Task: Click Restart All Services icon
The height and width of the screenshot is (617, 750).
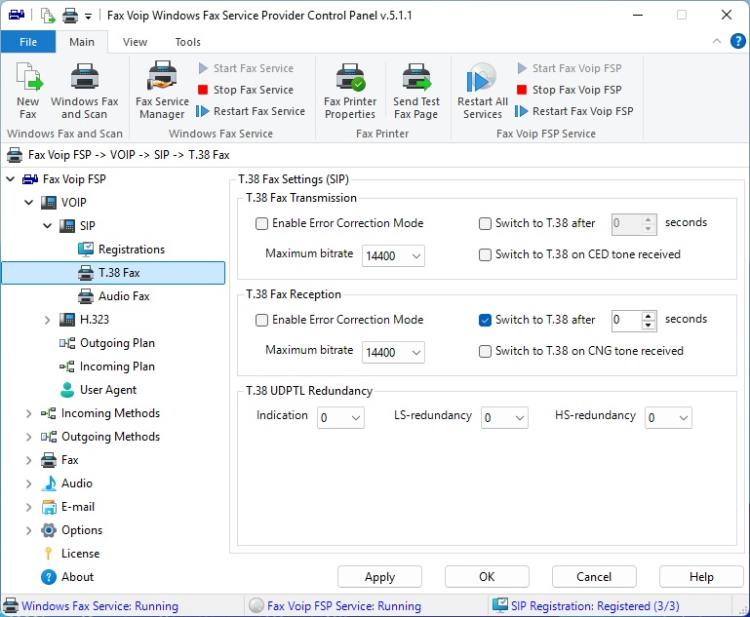Action: 482,78
